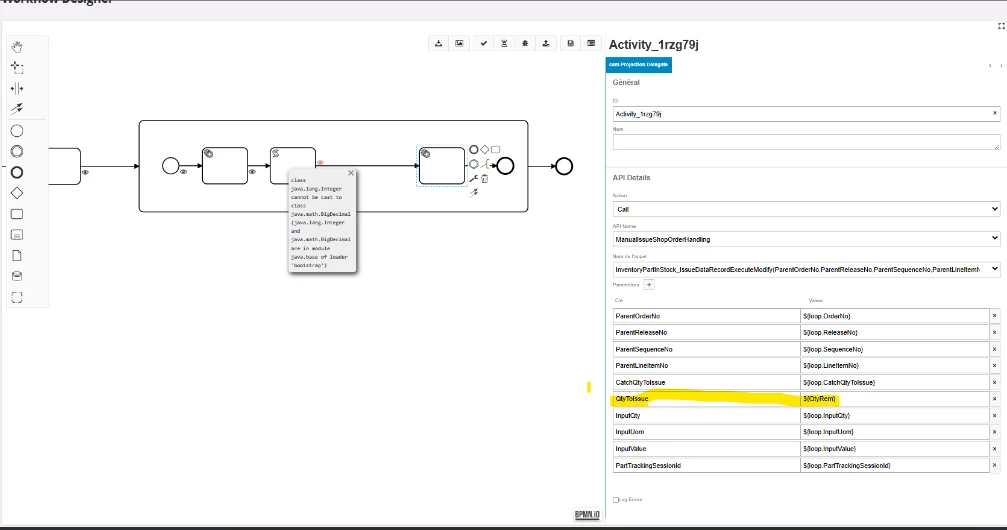The image size is (1007, 530).
Task: Pick the global connect tool in palette
Action: pyautogui.click(x=17, y=109)
